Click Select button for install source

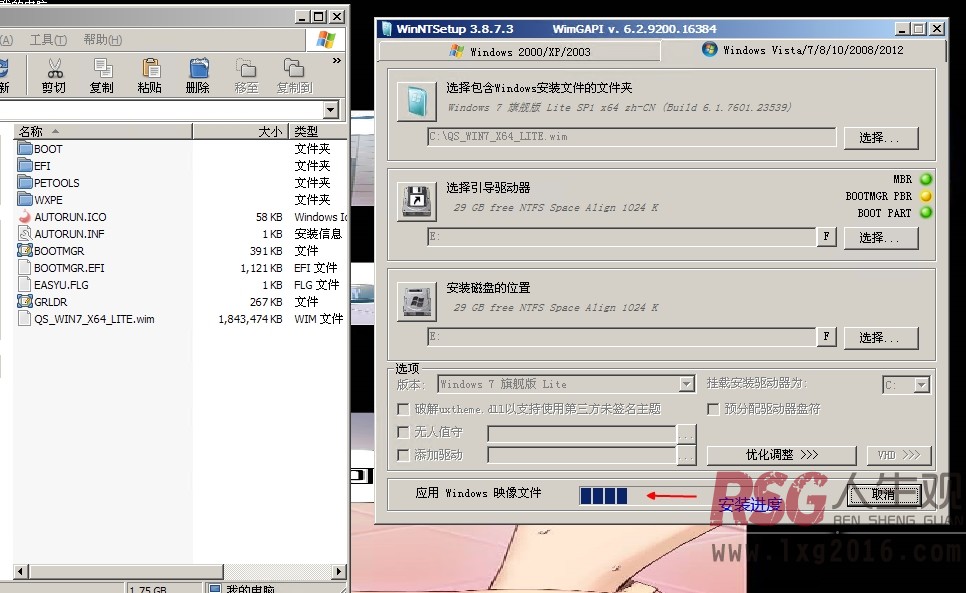(x=881, y=138)
